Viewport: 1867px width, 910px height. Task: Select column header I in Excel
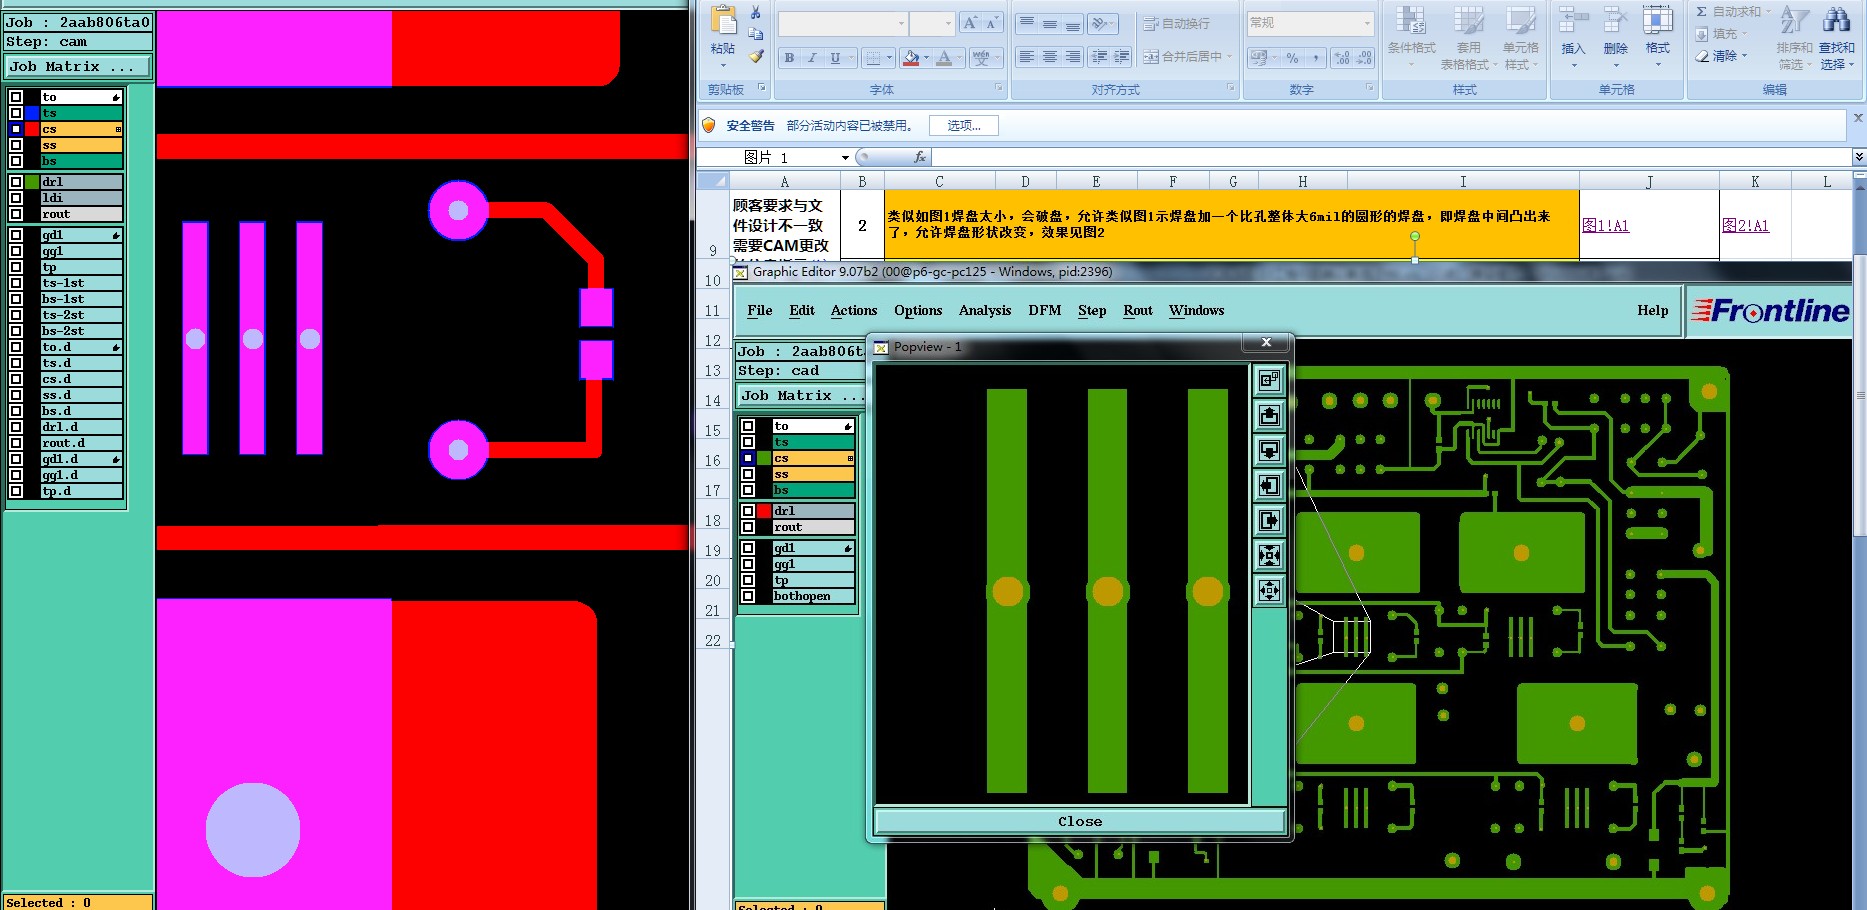[1463, 181]
